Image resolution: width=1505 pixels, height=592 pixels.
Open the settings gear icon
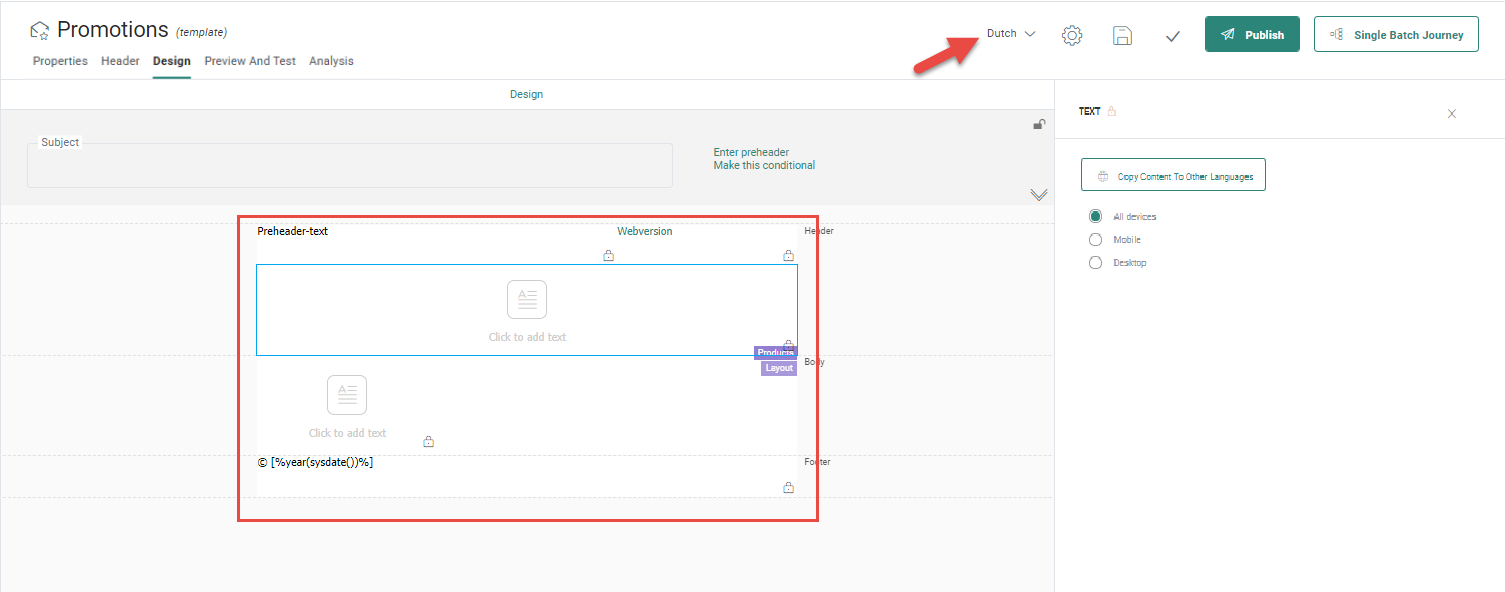[1071, 35]
